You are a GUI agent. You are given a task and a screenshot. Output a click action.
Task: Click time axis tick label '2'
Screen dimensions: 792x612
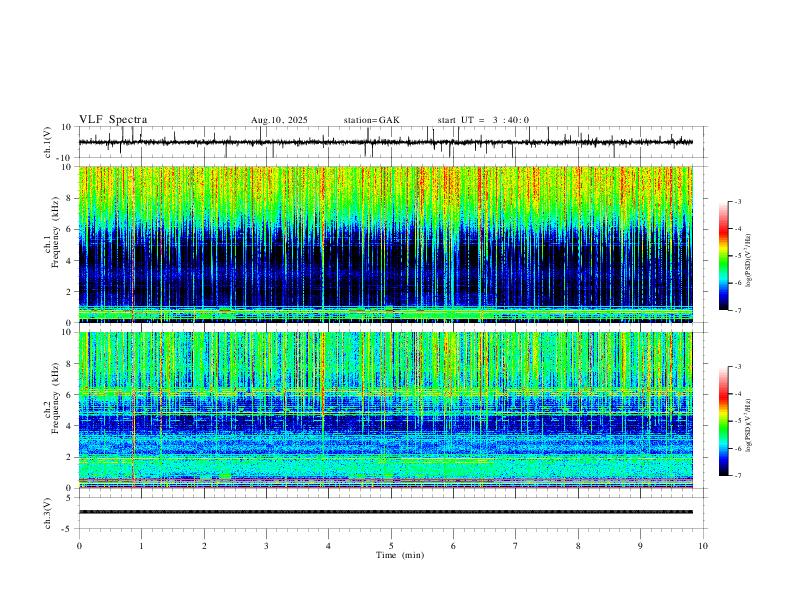click(204, 546)
